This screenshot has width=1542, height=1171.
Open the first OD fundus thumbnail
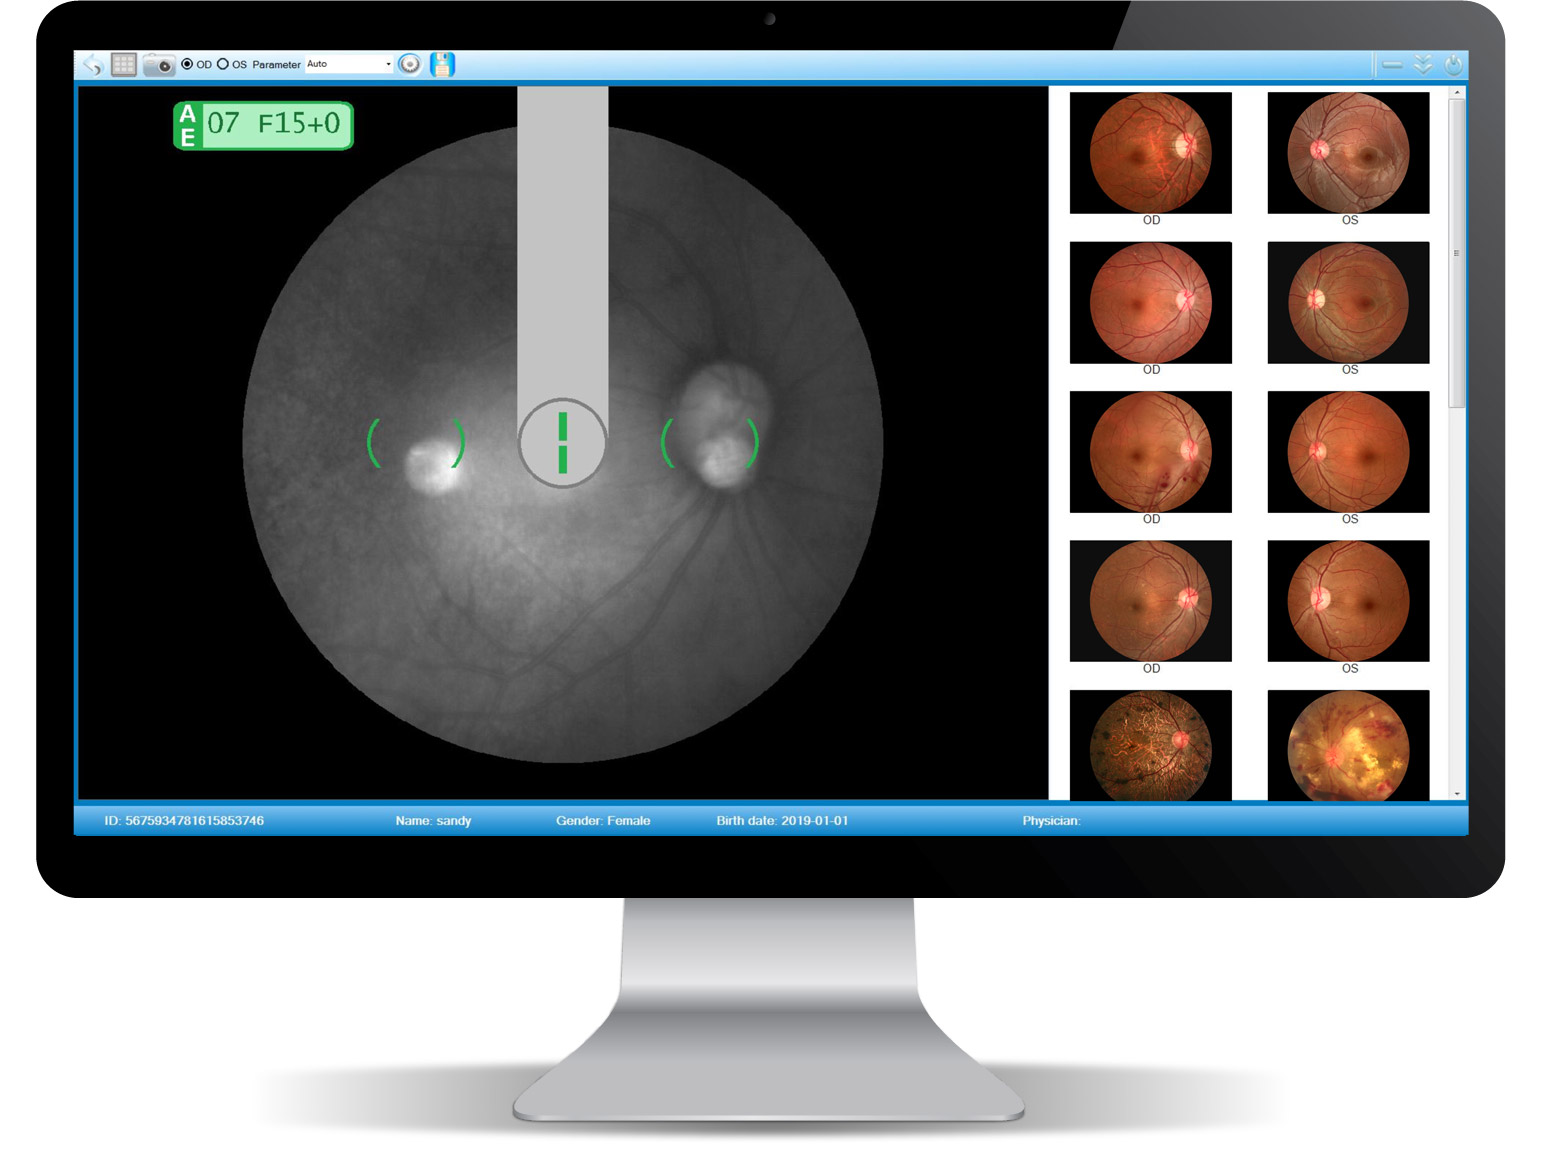tap(1150, 152)
